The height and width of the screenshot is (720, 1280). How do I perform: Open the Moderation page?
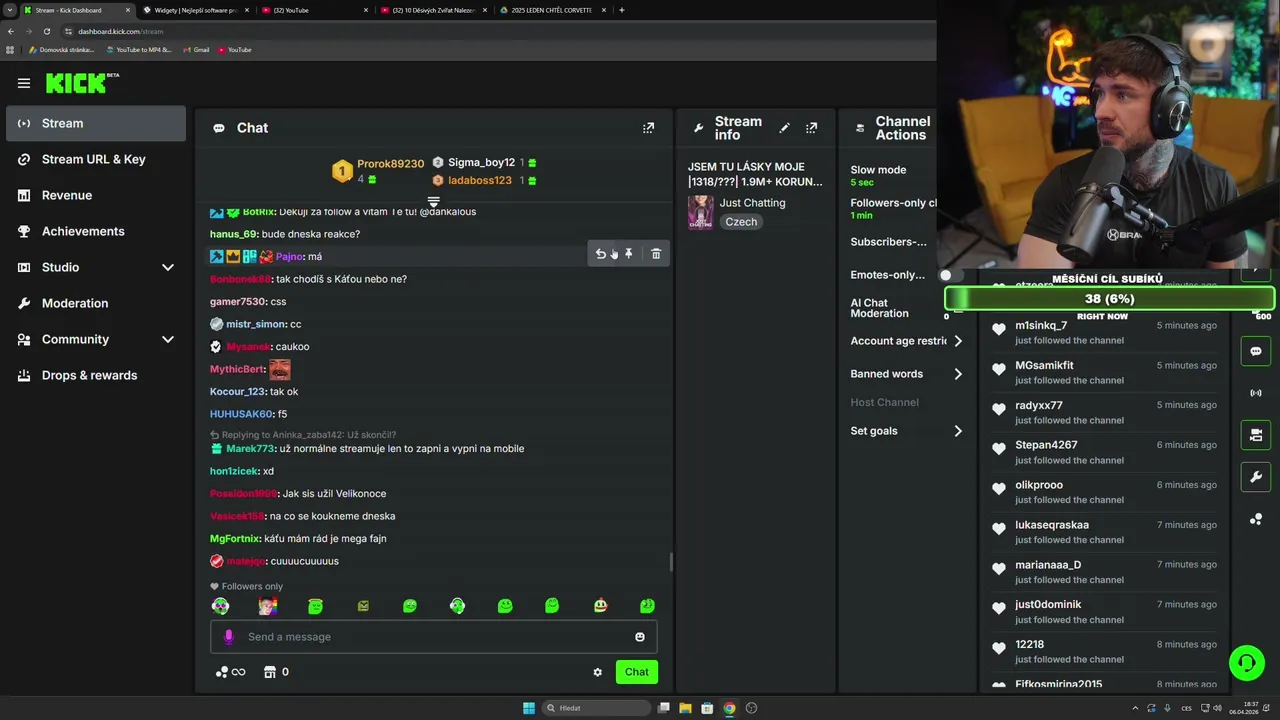click(95, 303)
